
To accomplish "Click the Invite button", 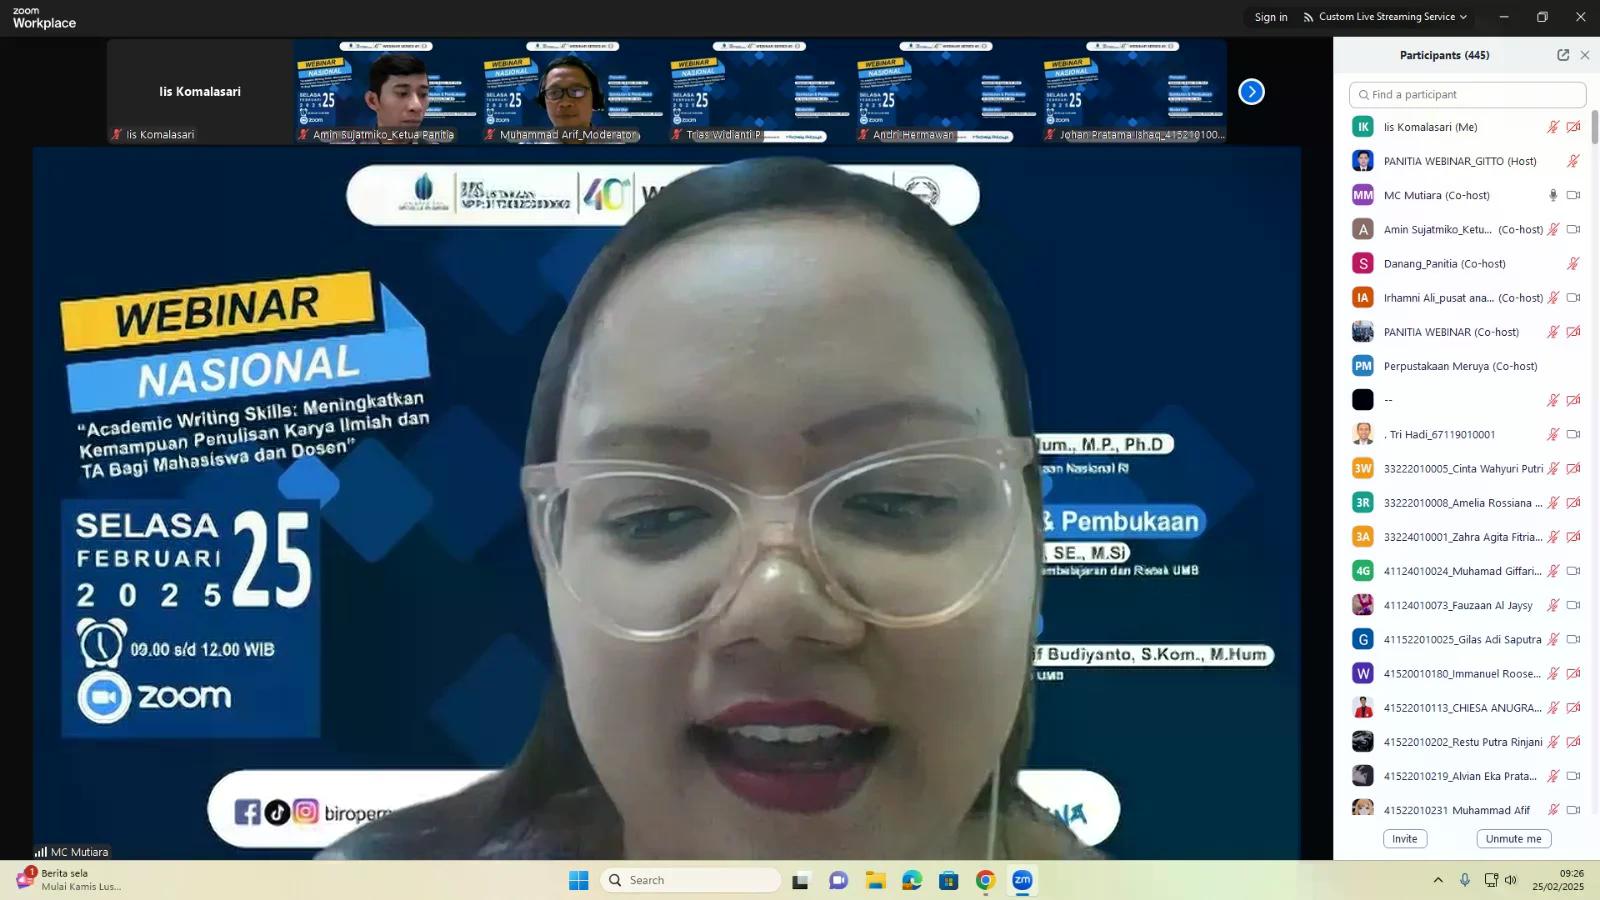I will [x=1405, y=839].
